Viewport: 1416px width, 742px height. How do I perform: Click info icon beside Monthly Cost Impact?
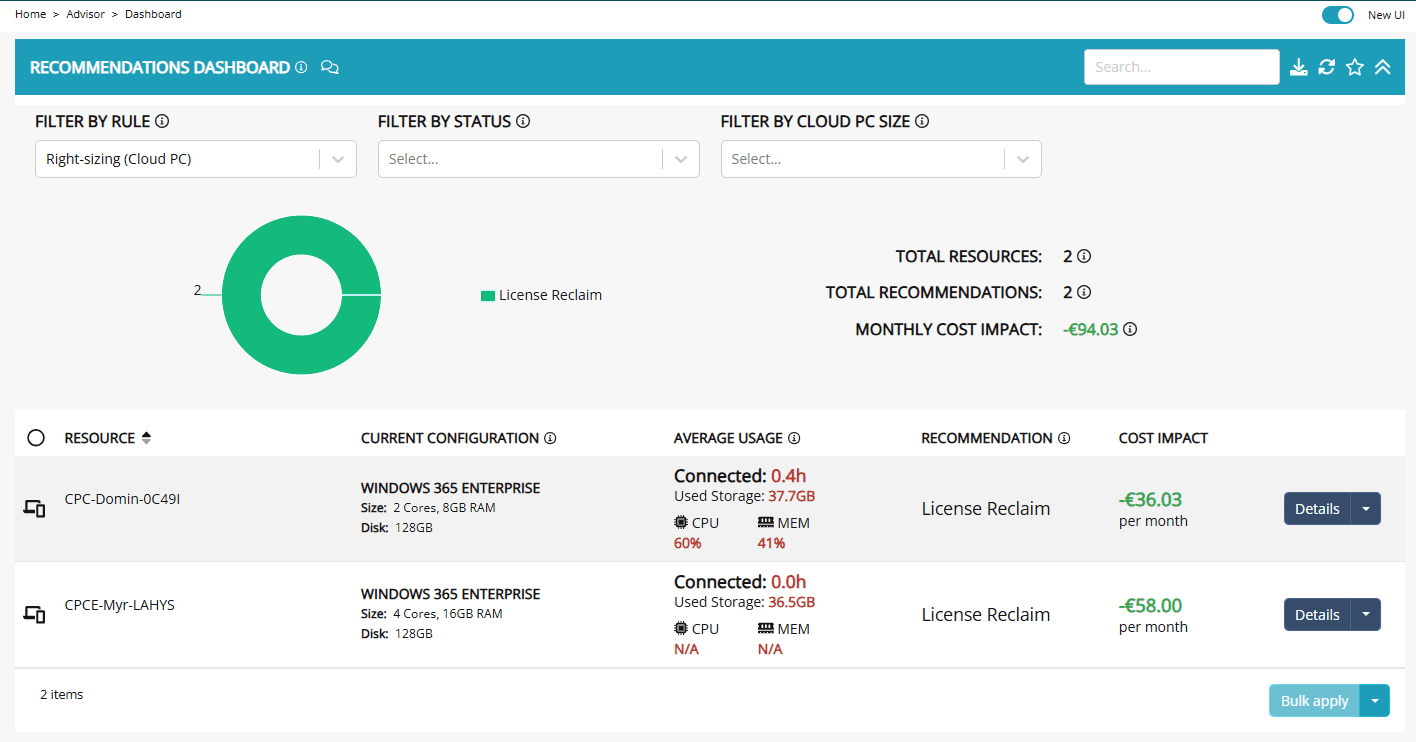tap(1130, 329)
